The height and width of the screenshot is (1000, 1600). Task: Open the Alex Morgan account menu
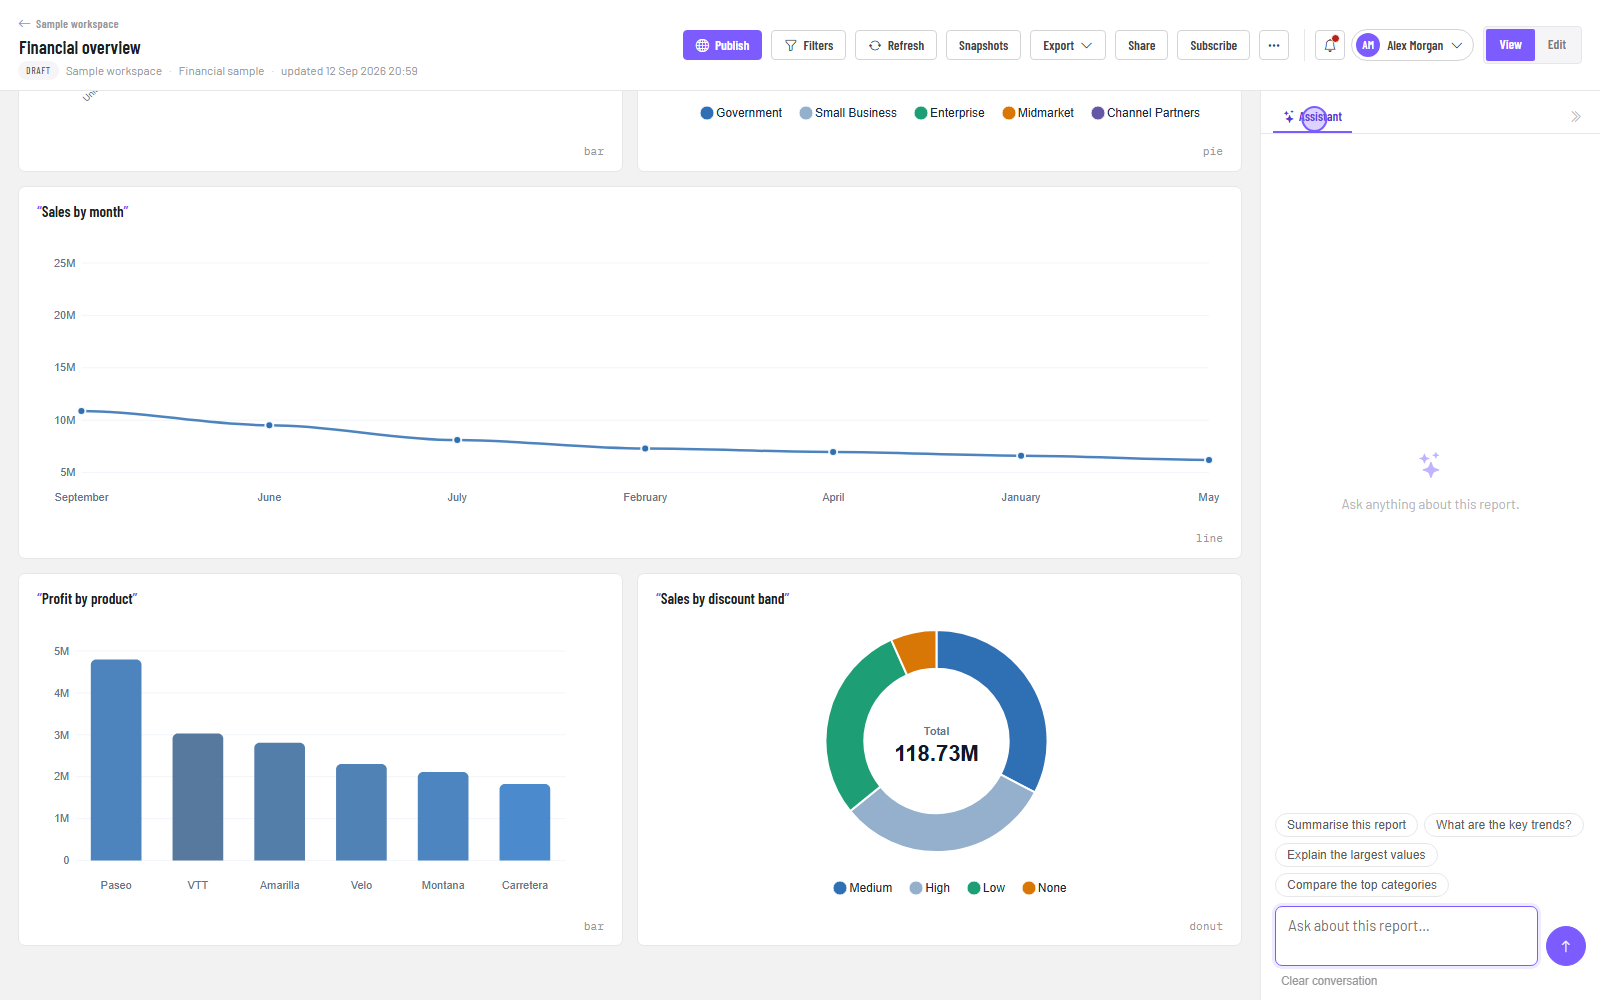pos(1412,45)
